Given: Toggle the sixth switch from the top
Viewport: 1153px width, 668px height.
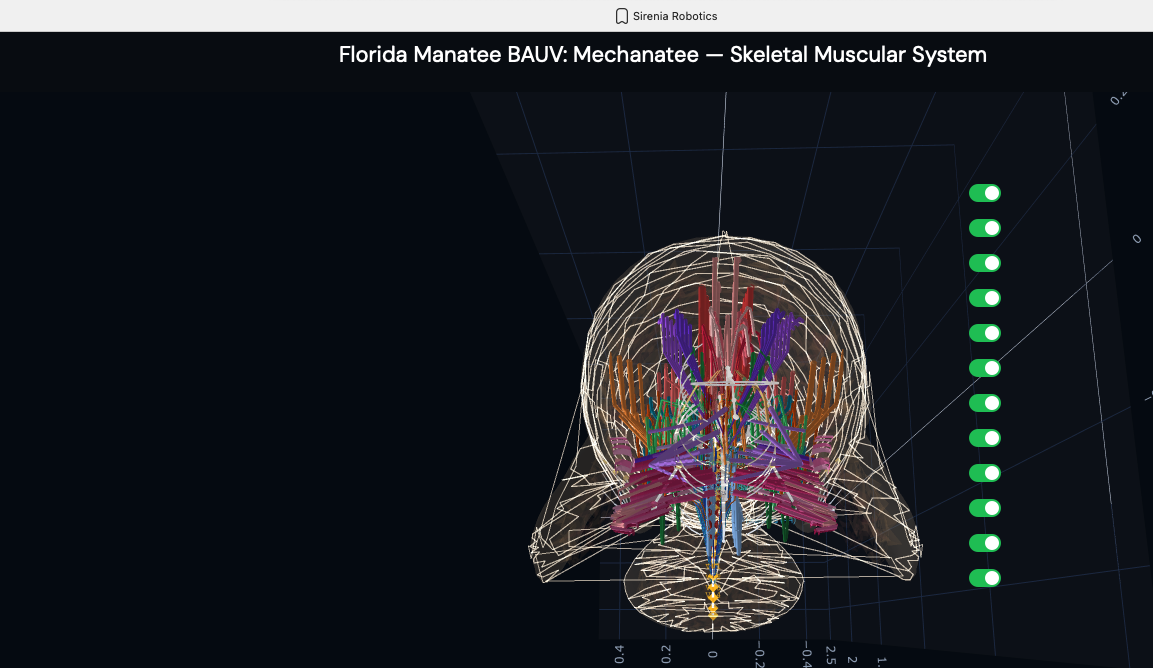Looking at the screenshot, I should point(985,368).
